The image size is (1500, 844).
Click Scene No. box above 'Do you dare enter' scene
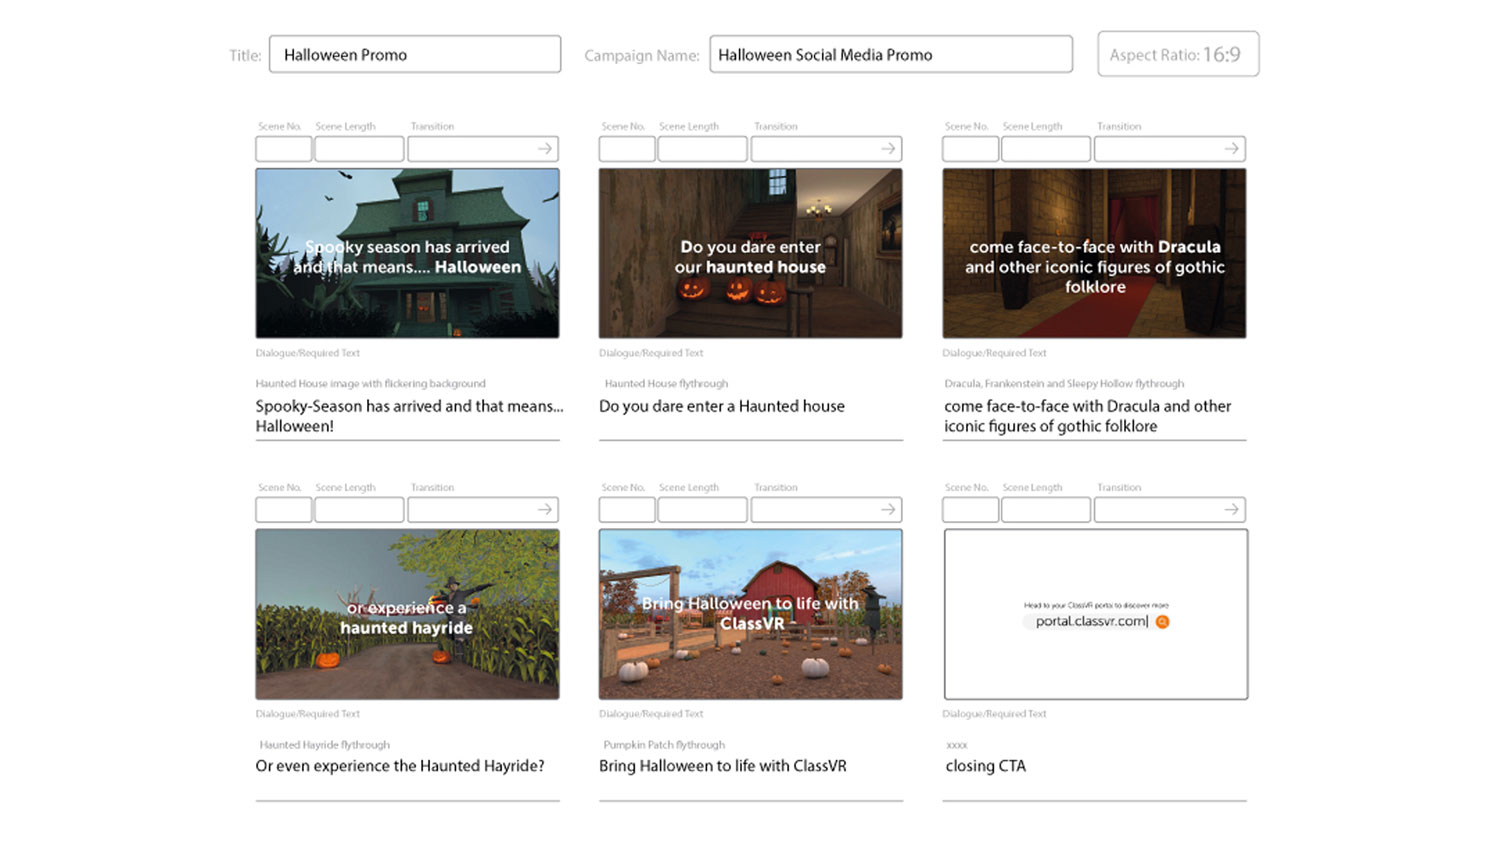pos(627,149)
